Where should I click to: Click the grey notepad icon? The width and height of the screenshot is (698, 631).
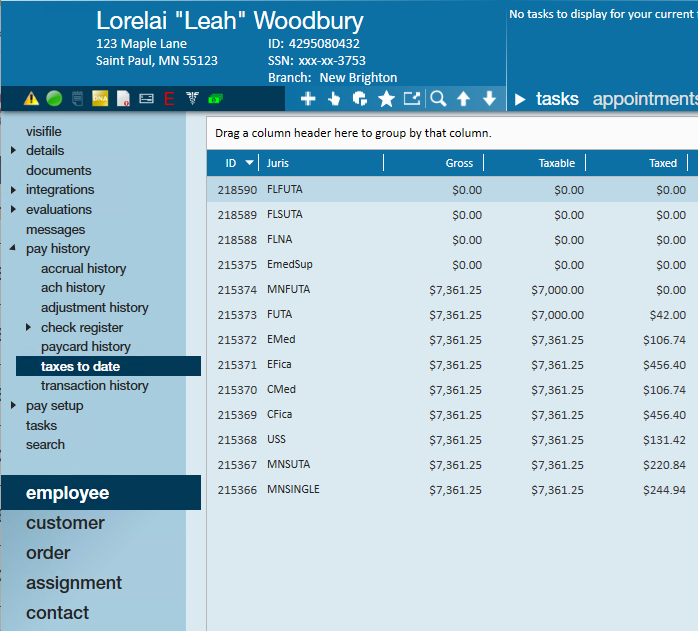[77, 98]
